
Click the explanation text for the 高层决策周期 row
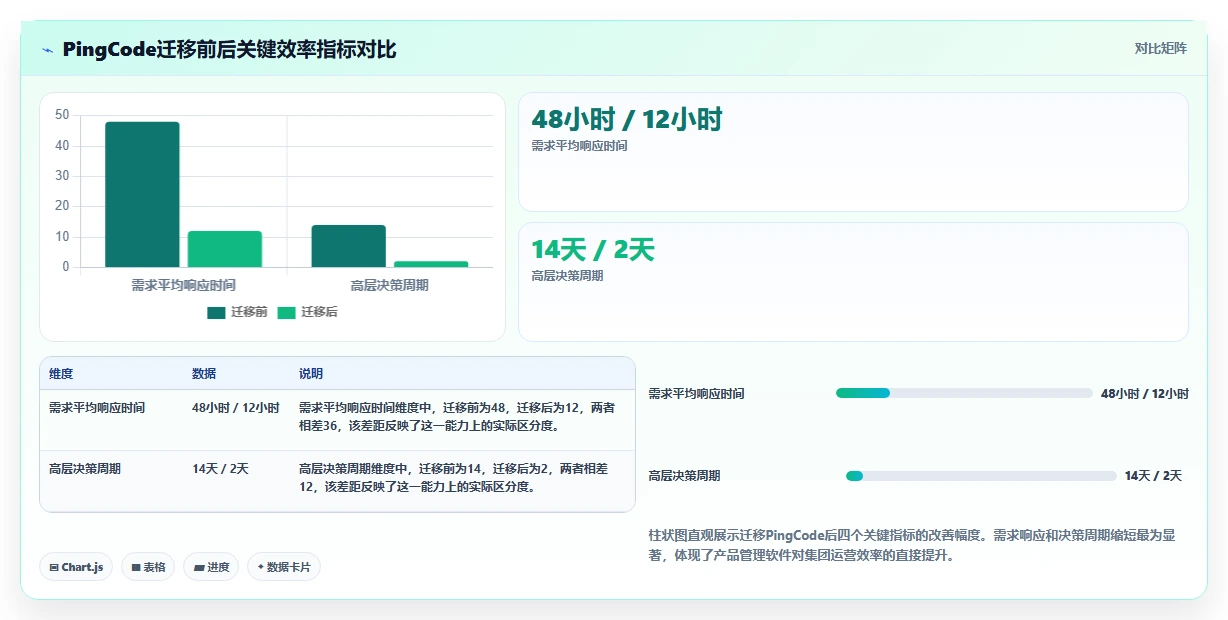pos(453,477)
